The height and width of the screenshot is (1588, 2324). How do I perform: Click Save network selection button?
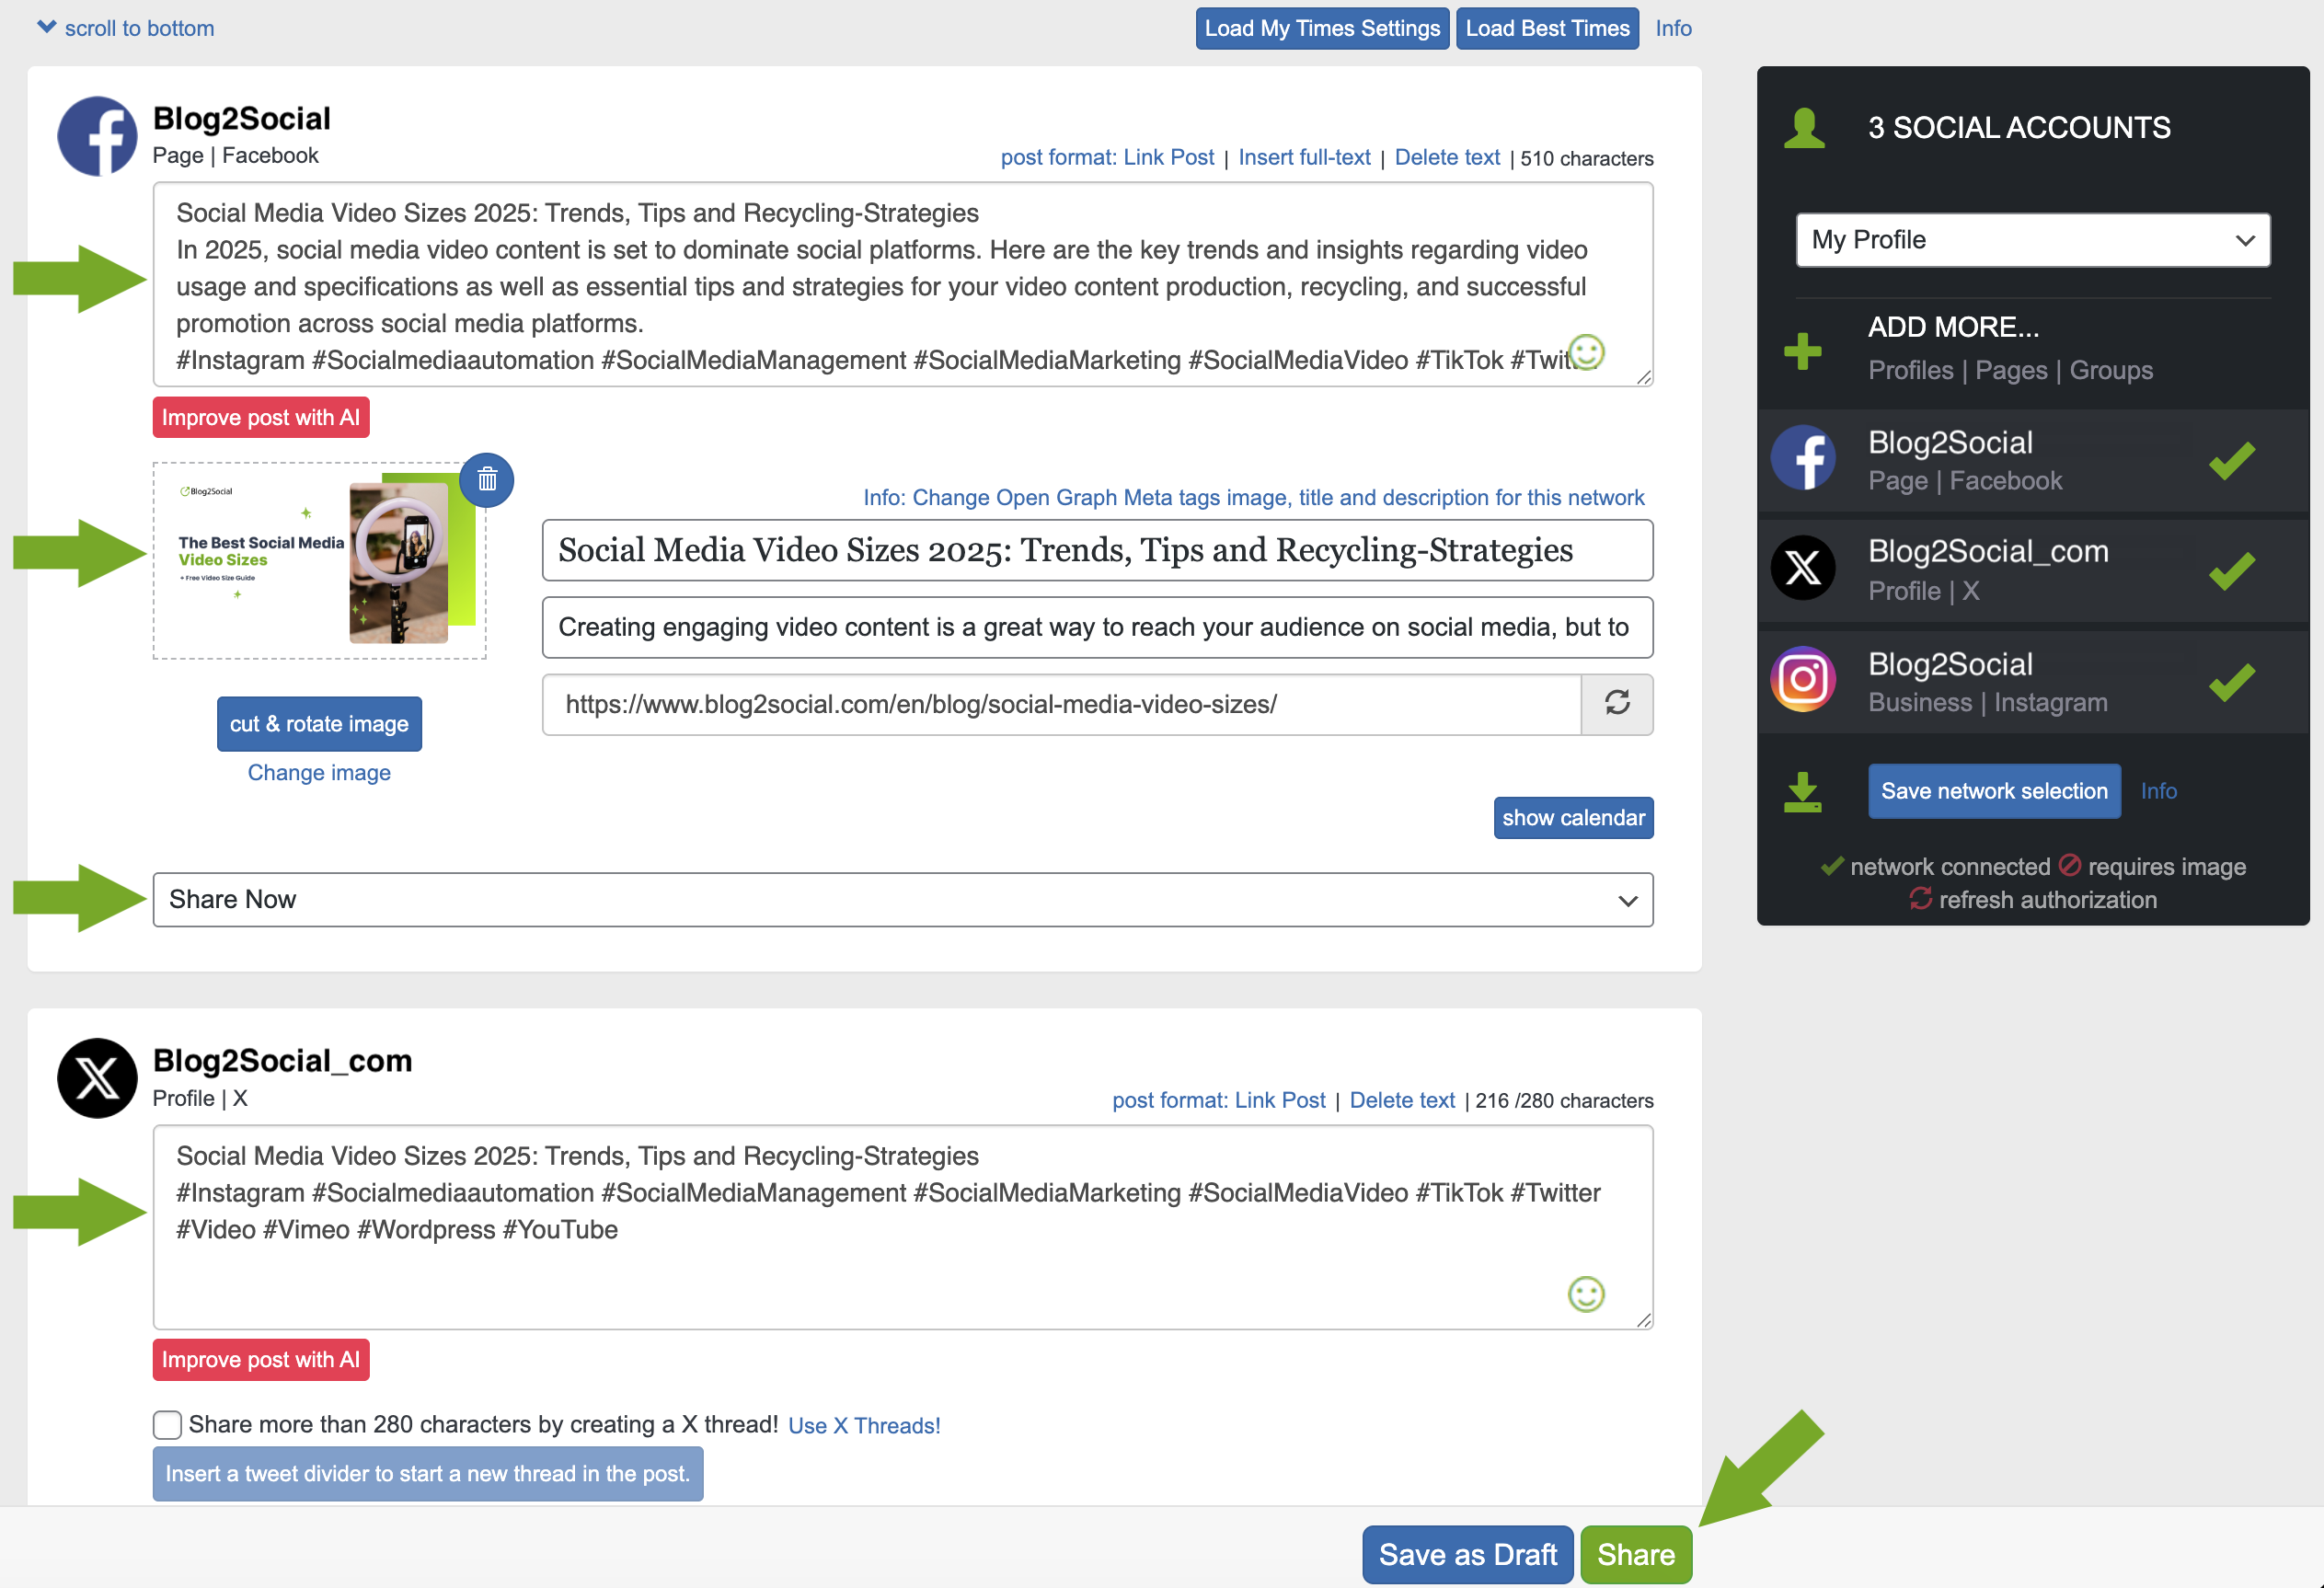(1993, 791)
